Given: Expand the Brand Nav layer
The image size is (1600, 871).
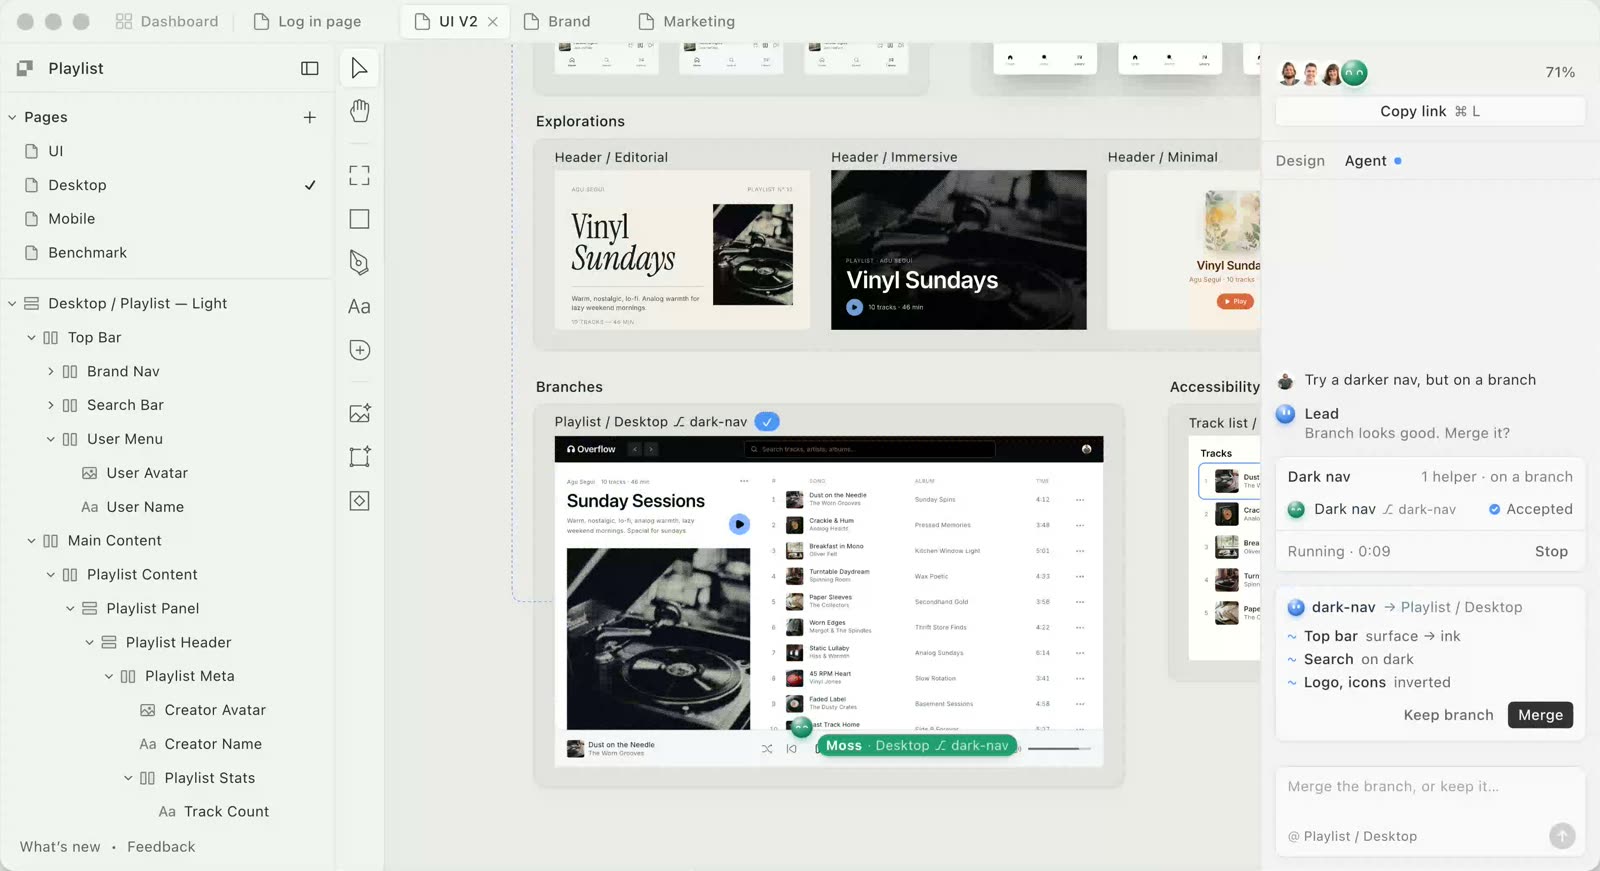Looking at the screenshot, I should [x=51, y=371].
